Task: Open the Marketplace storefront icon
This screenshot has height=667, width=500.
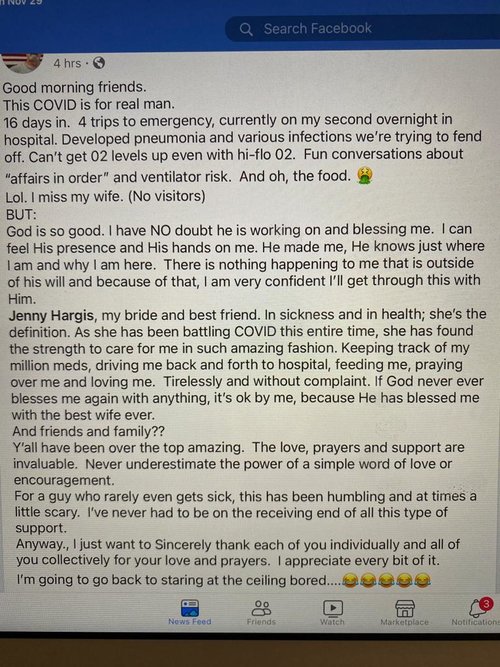Action: [x=405, y=609]
